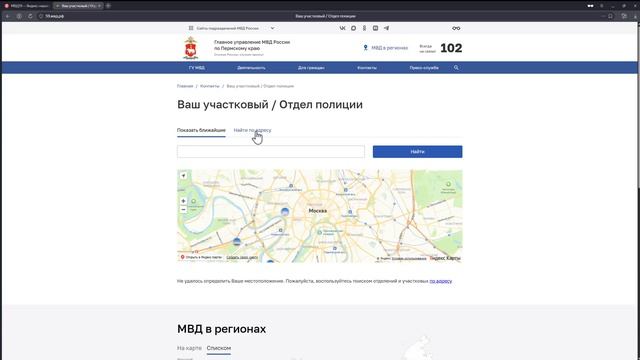640x360 pixels.
Task: Click the browser address bar URL
Action: coord(54,16)
